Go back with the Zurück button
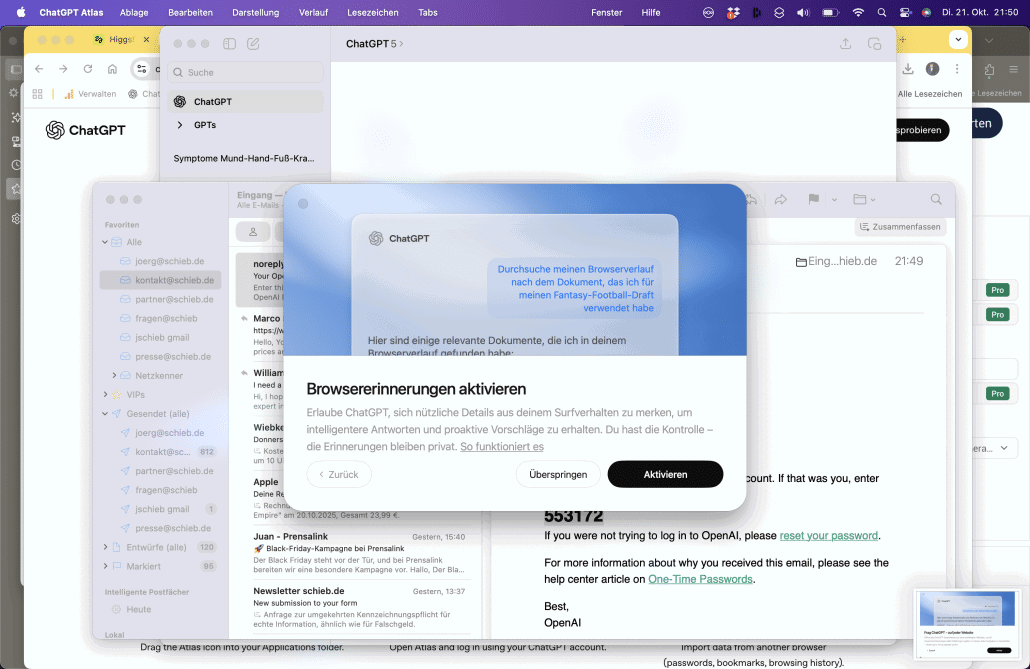The height and width of the screenshot is (669, 1030). point(339,474)
